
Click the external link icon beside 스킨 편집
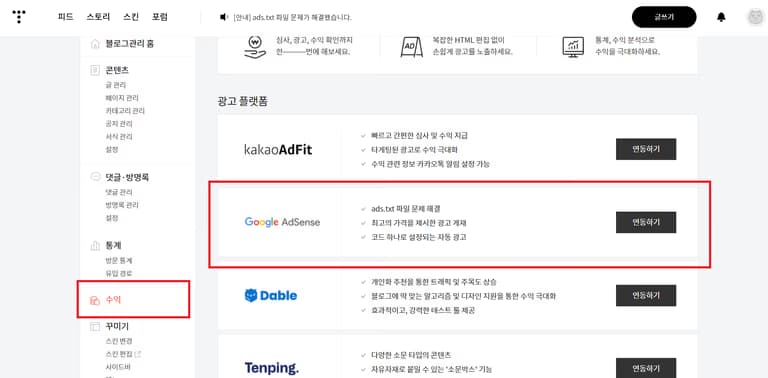tap(138, 354)
